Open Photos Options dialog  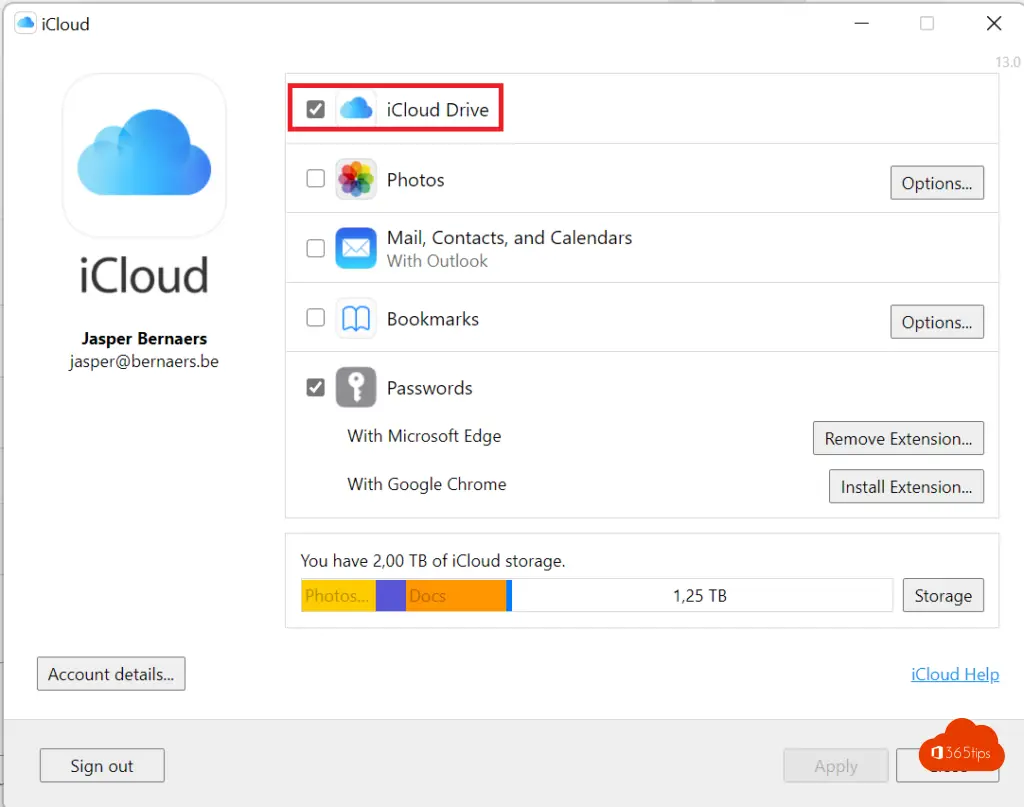[x=936, y=183]
